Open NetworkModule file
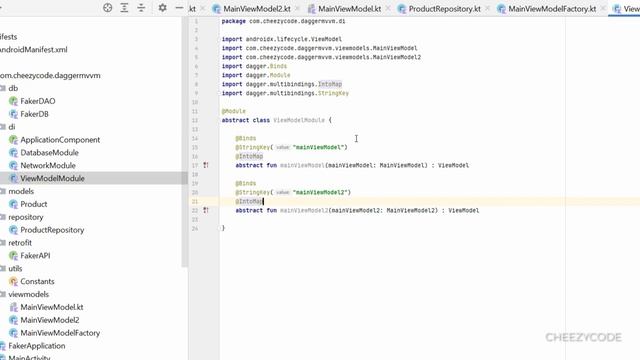 [x=48, y=165]
